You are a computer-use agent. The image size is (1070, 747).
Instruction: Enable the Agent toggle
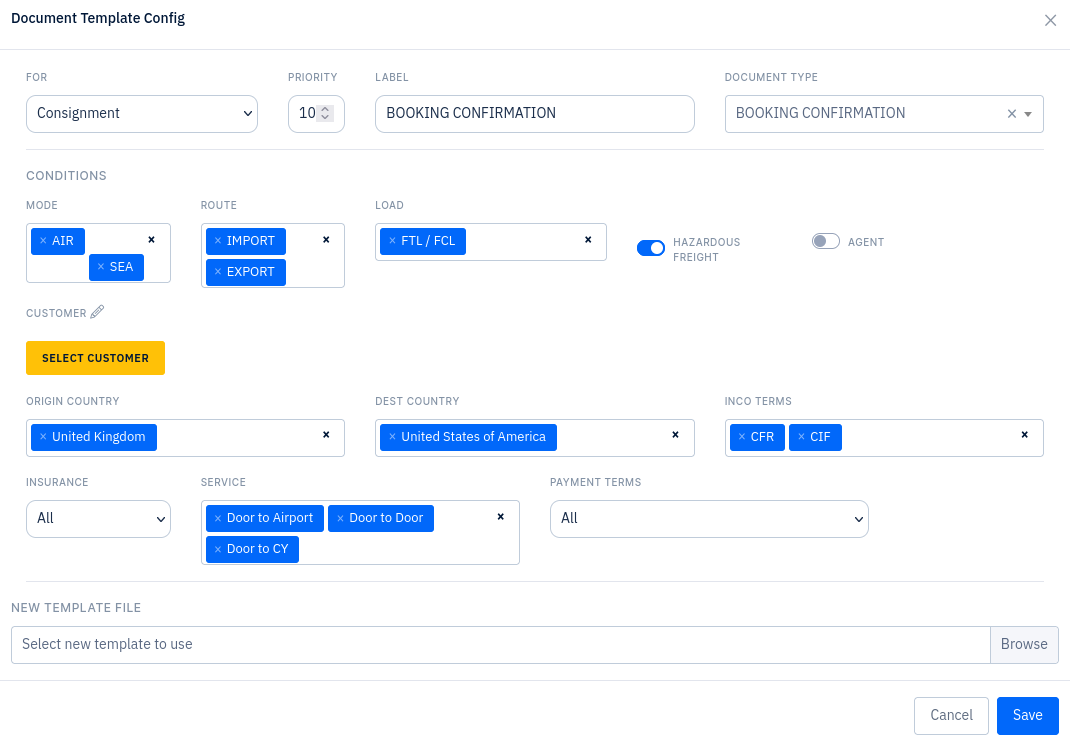[825, 241]
